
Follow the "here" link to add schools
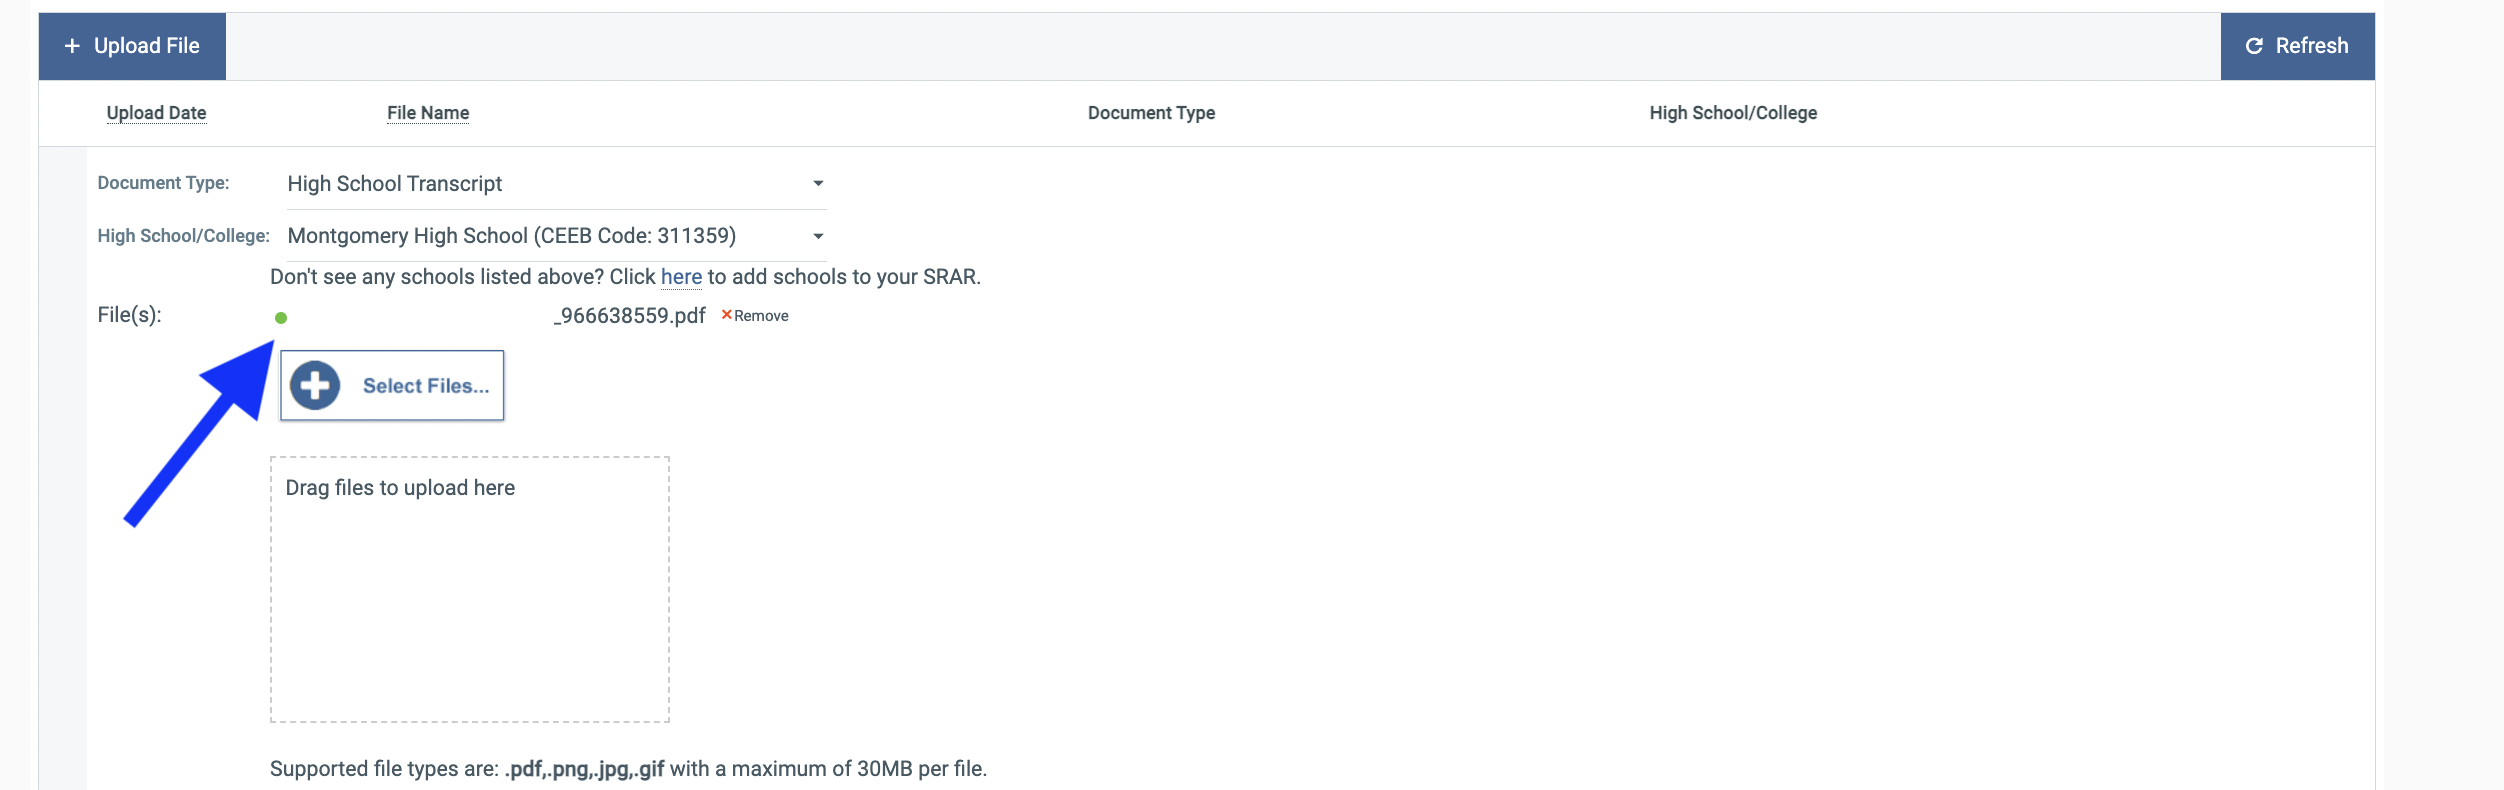(681, 277)
